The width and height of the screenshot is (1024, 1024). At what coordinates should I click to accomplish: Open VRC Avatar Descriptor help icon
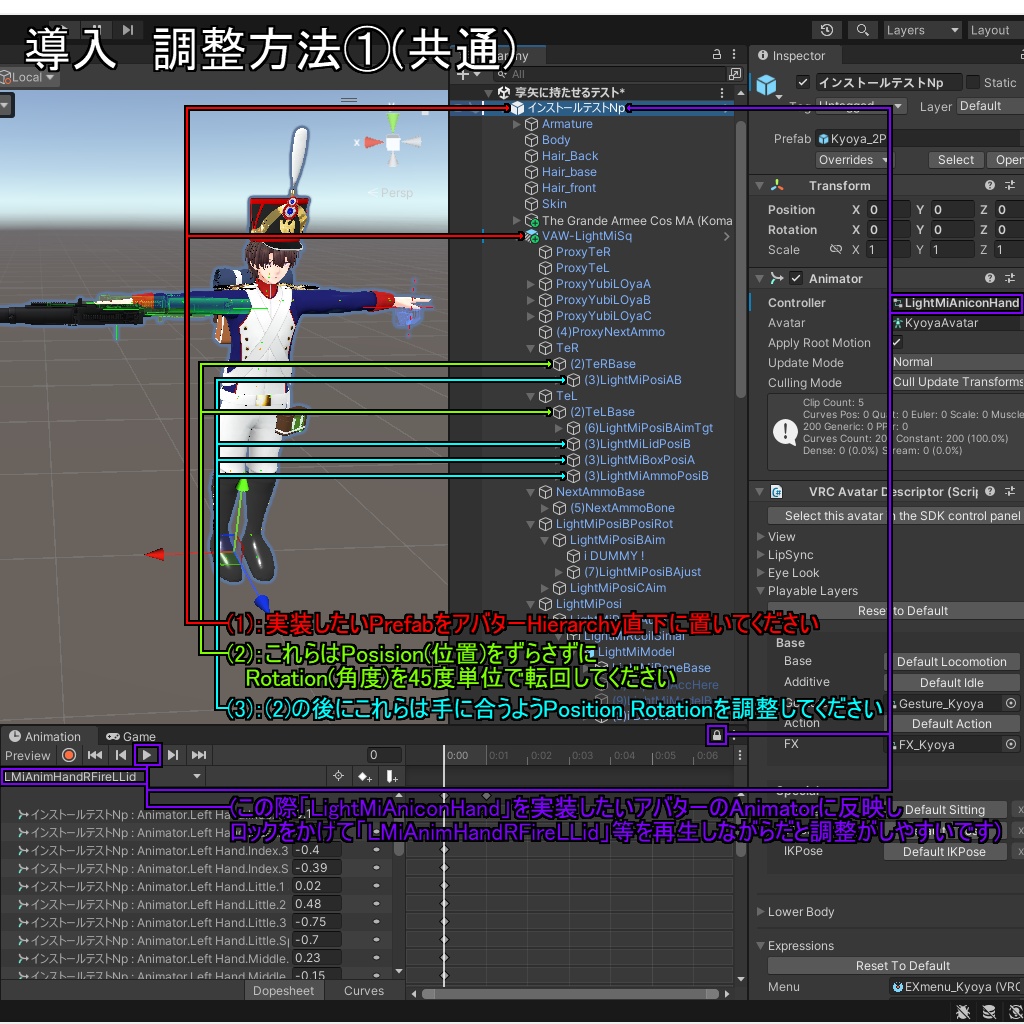(x=990, y=491)
